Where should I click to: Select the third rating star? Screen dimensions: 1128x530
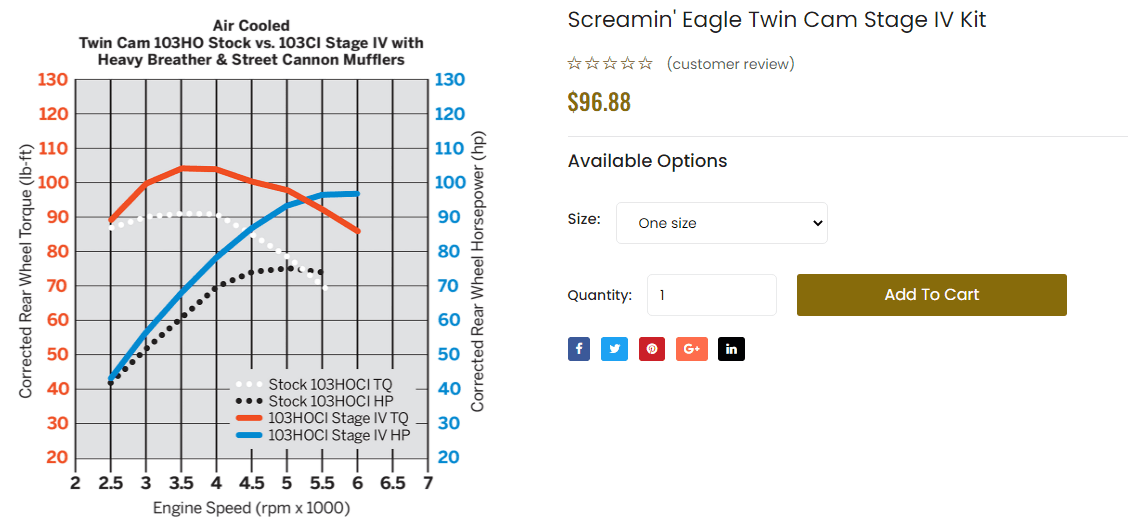(x=610, y=64)
